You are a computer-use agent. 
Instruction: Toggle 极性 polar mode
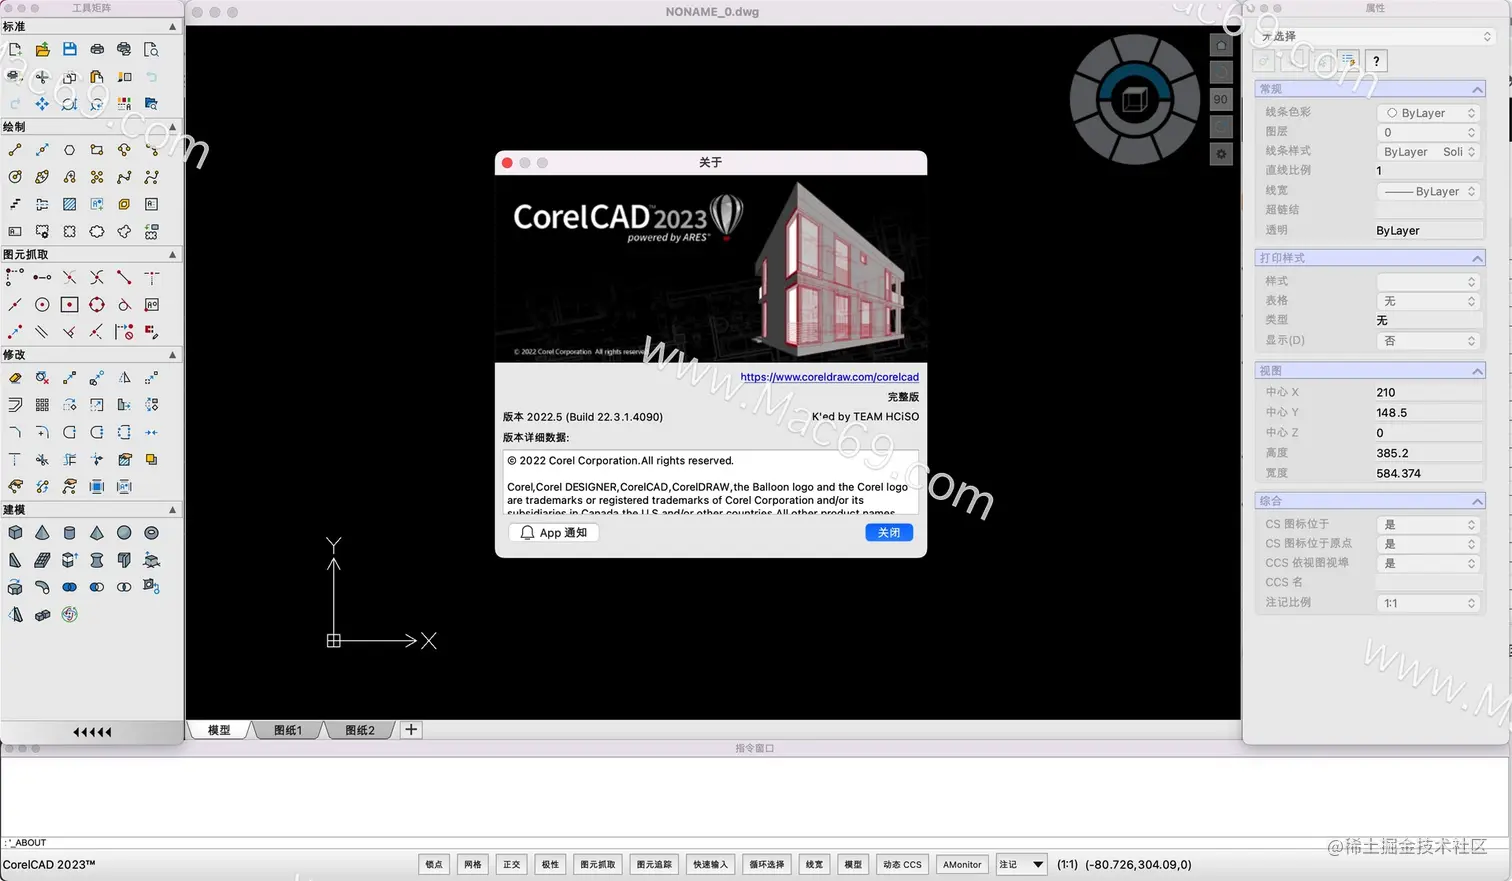click(x=550, y=864)
